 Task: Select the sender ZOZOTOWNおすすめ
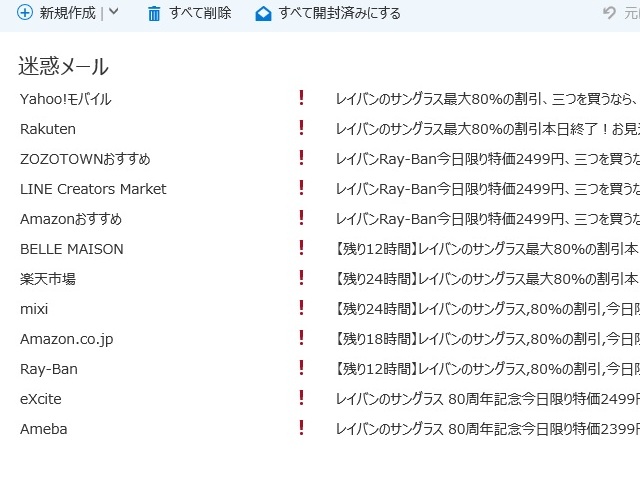tap(85, 159)
